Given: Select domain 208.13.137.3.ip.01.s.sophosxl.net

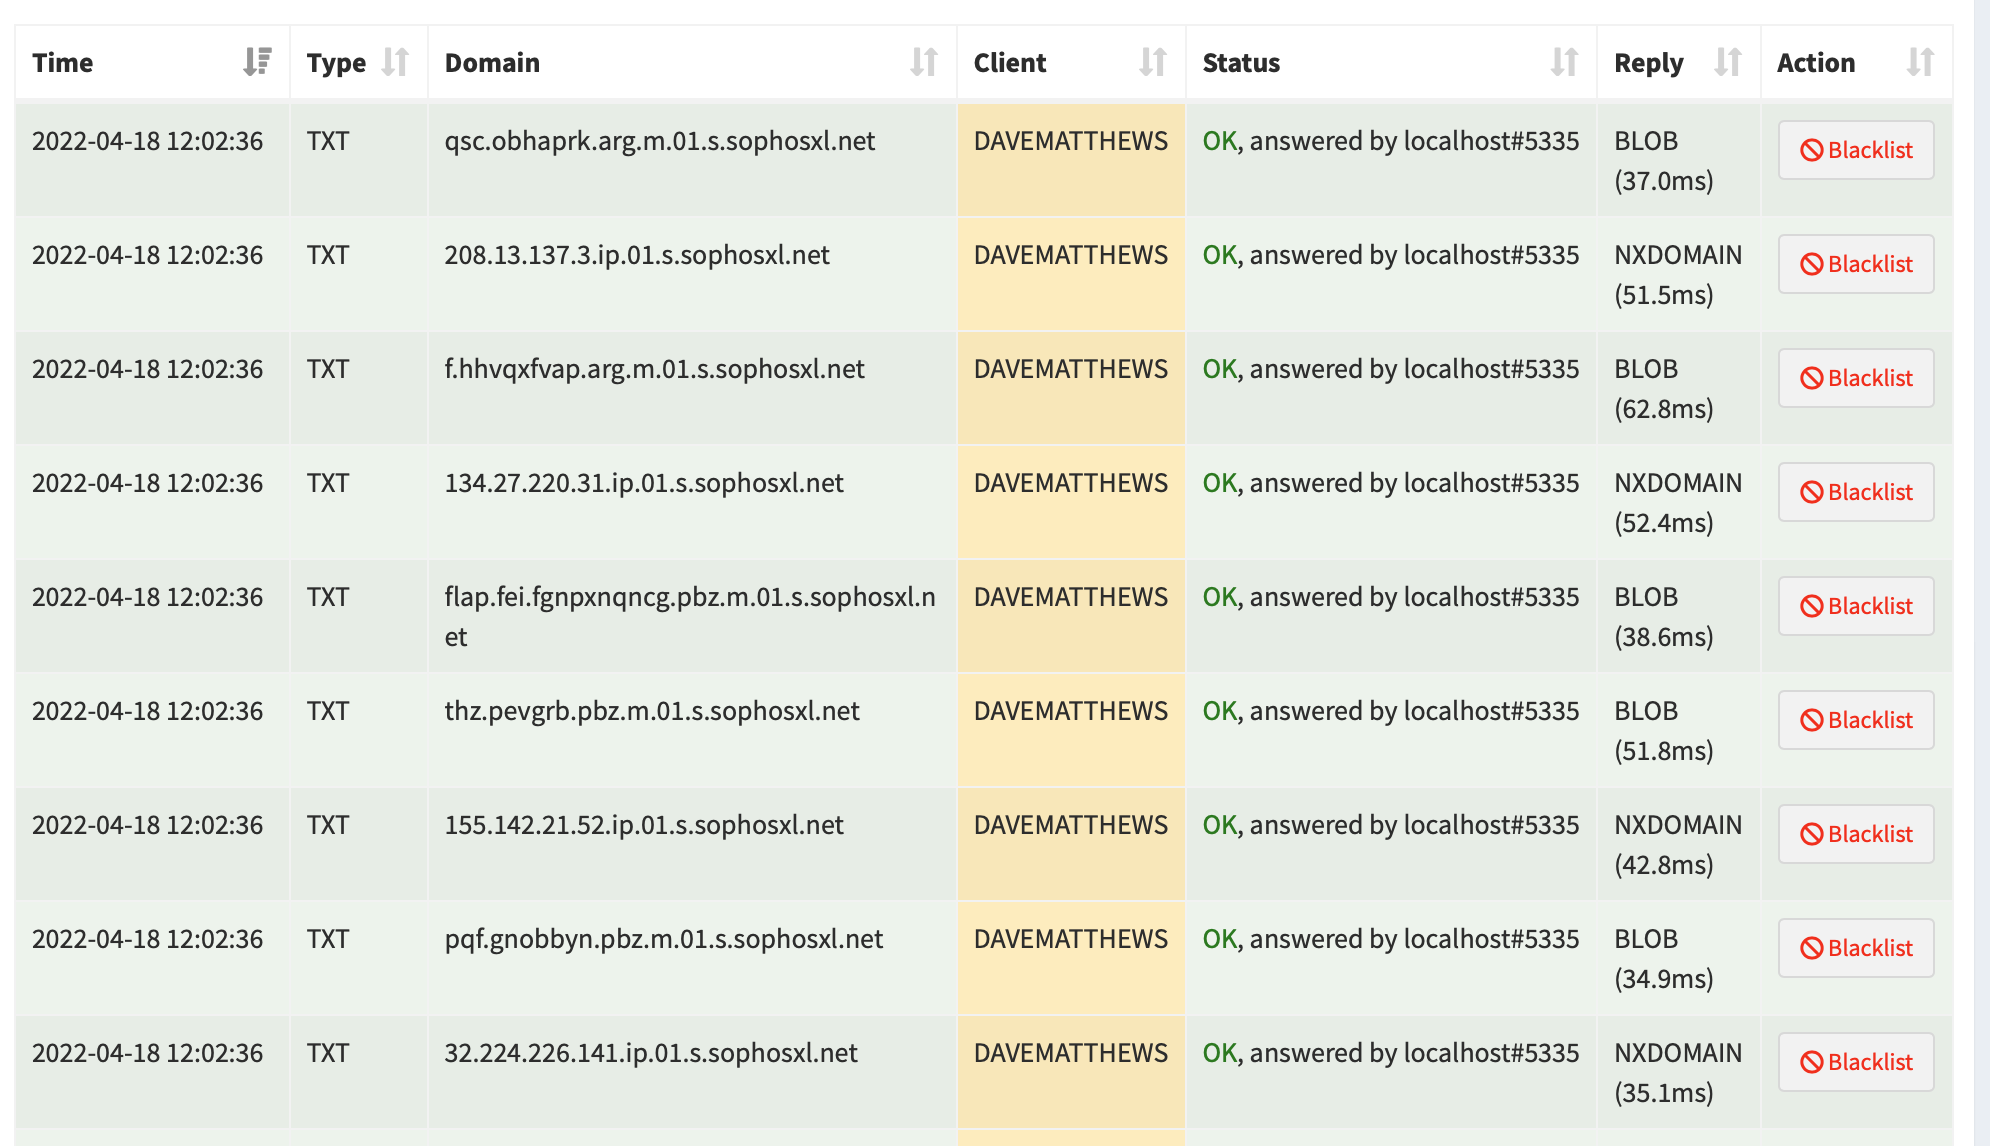Looking at the screenshot, I should (637, 255).
